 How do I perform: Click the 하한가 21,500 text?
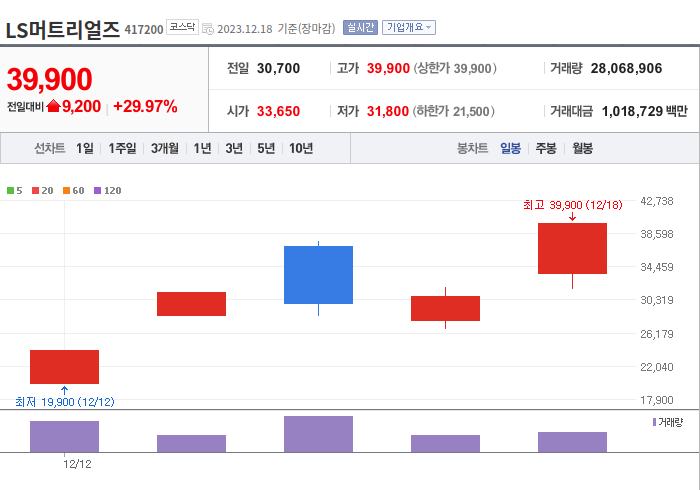(454, 111)
